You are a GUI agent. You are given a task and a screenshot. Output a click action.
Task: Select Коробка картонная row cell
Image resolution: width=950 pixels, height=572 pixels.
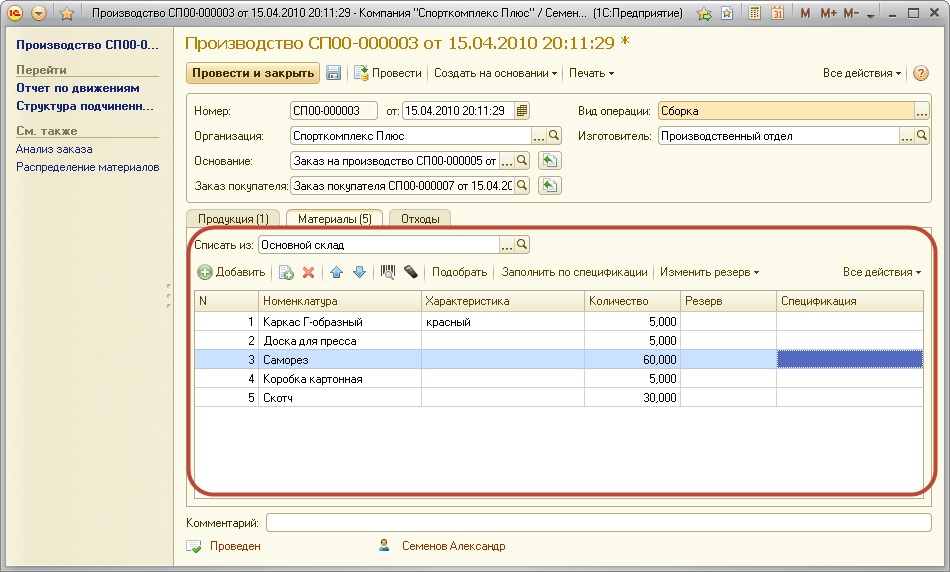[339, 379]
